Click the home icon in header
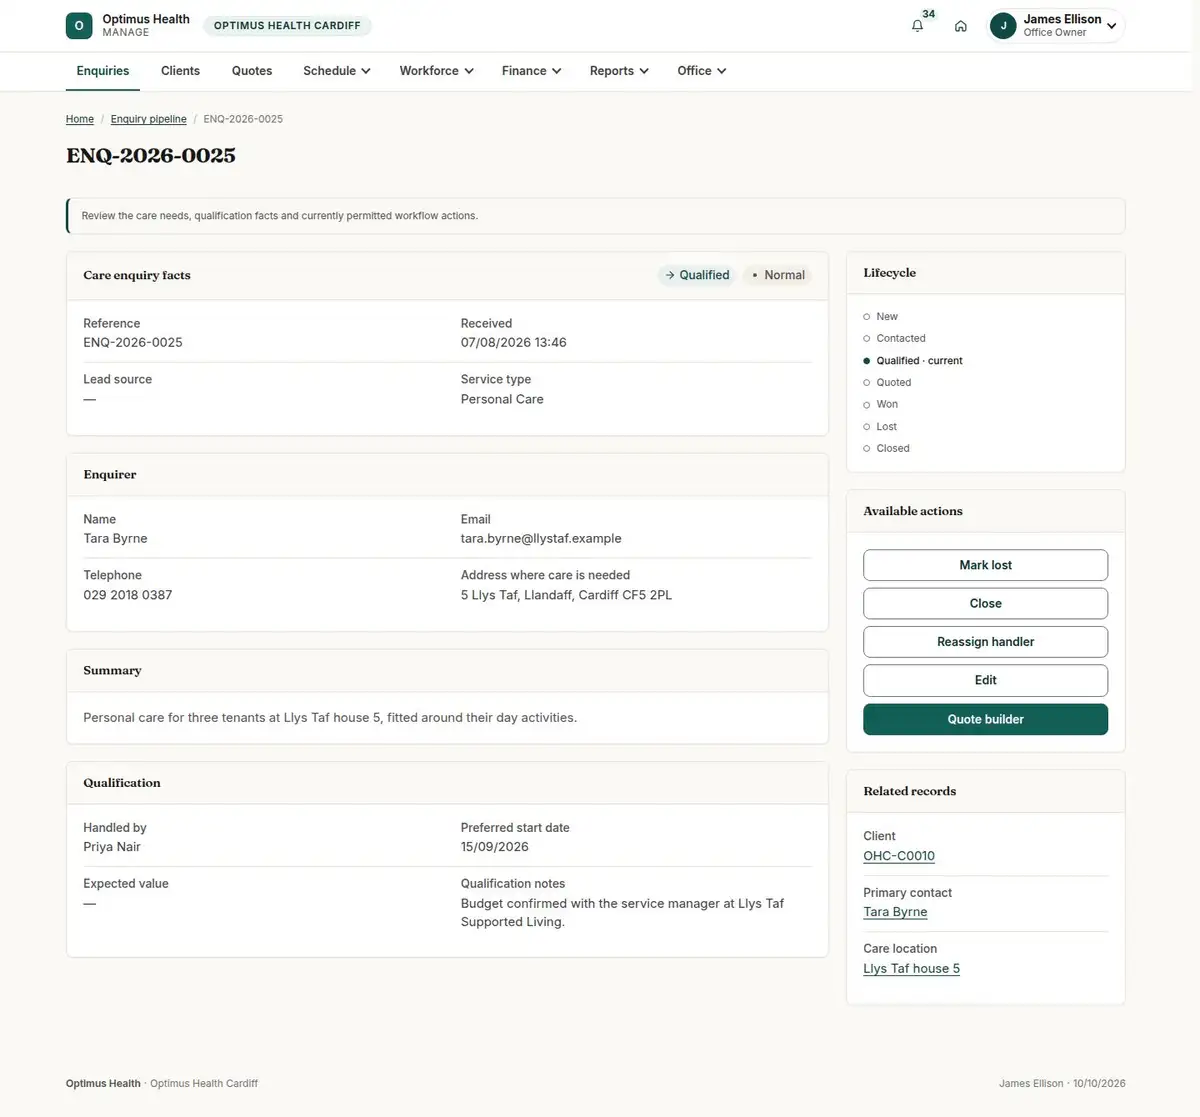The height and width of the screenshot is (1117, 1200). [x=960, y=26]
